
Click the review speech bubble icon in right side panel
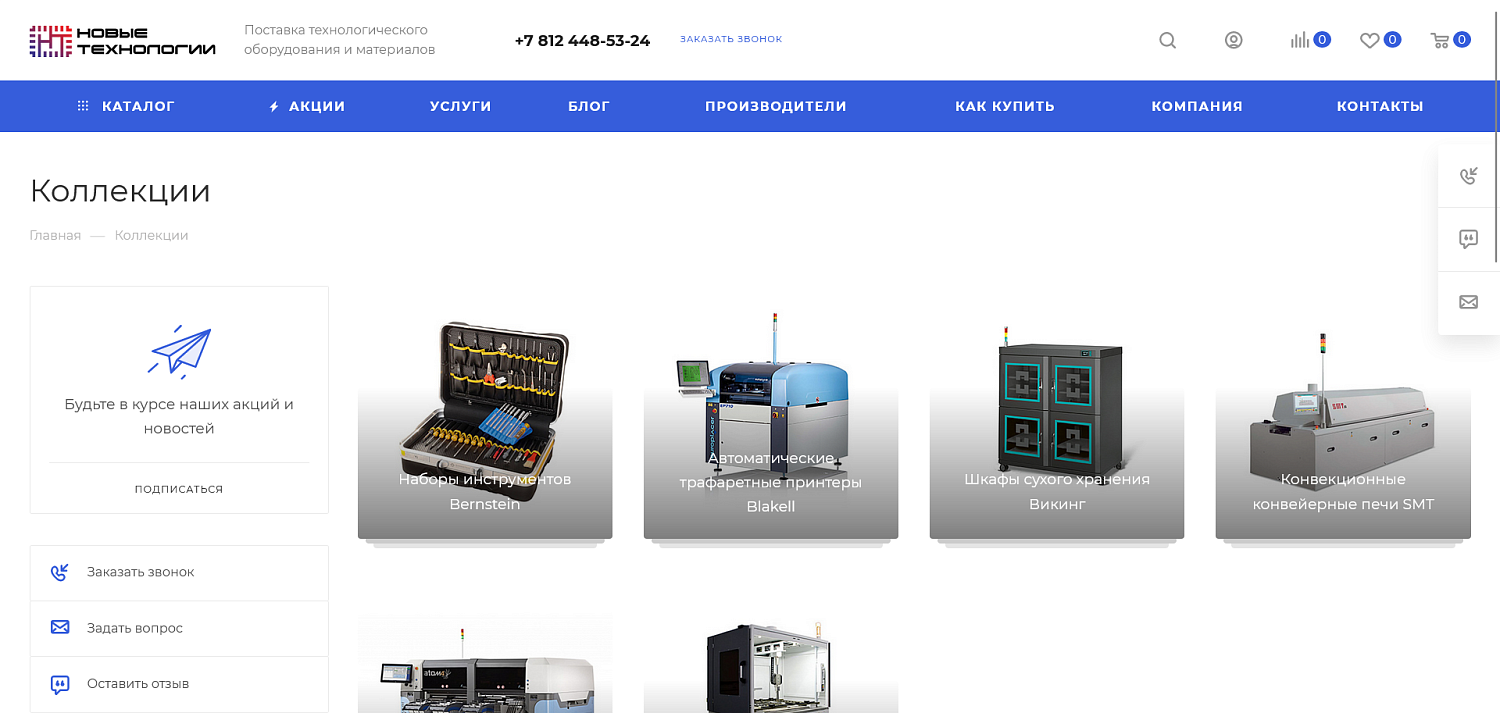coord(1468,239)
